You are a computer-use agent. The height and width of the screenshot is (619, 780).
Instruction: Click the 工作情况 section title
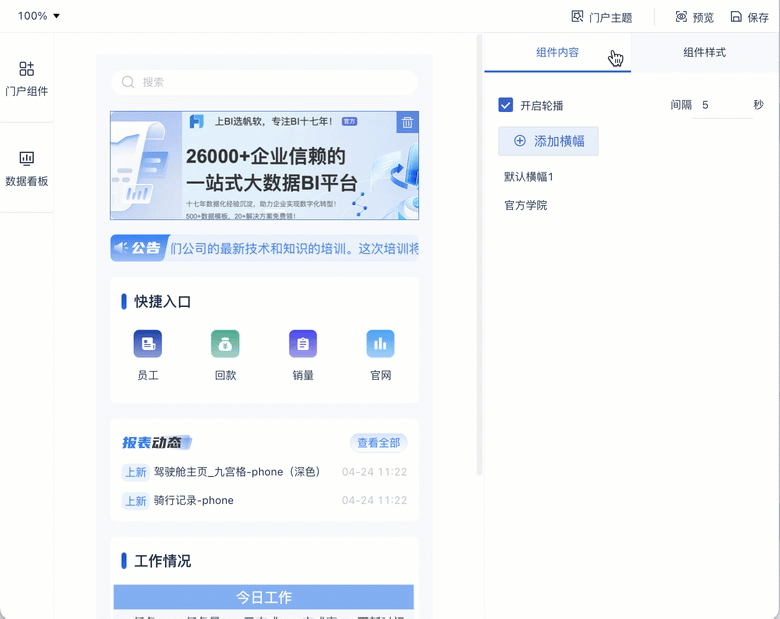click(x=162, y=561)
